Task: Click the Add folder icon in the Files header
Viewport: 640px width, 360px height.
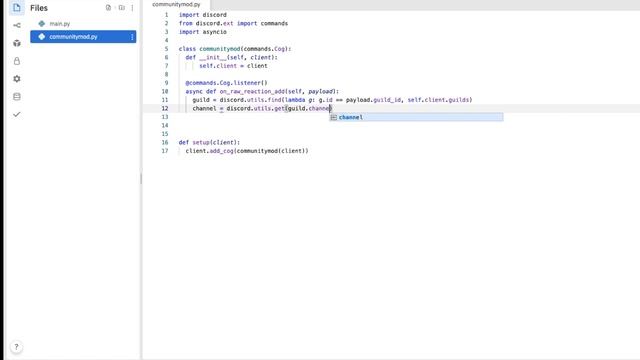Action: coord(122,8)
